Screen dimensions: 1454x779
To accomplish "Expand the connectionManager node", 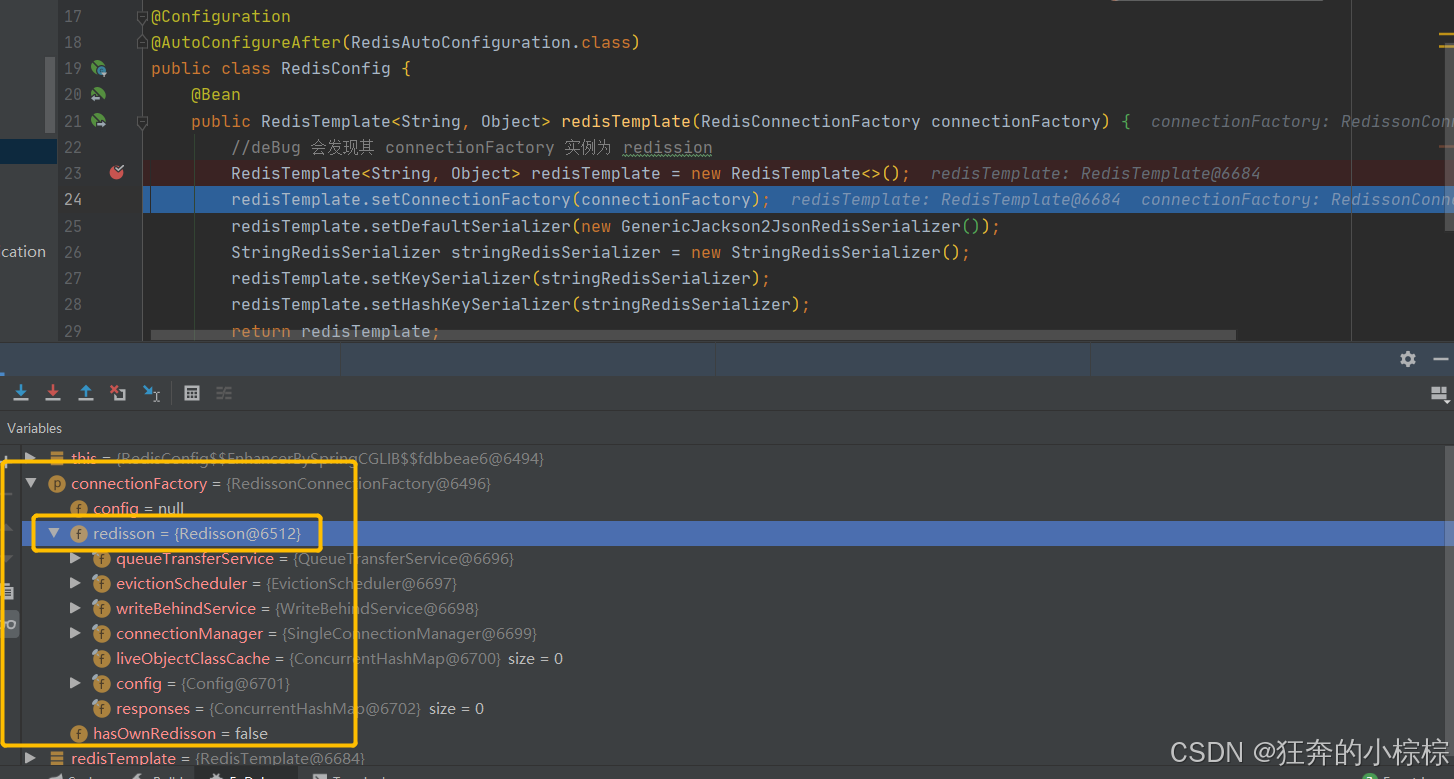I will coord(76,633).
